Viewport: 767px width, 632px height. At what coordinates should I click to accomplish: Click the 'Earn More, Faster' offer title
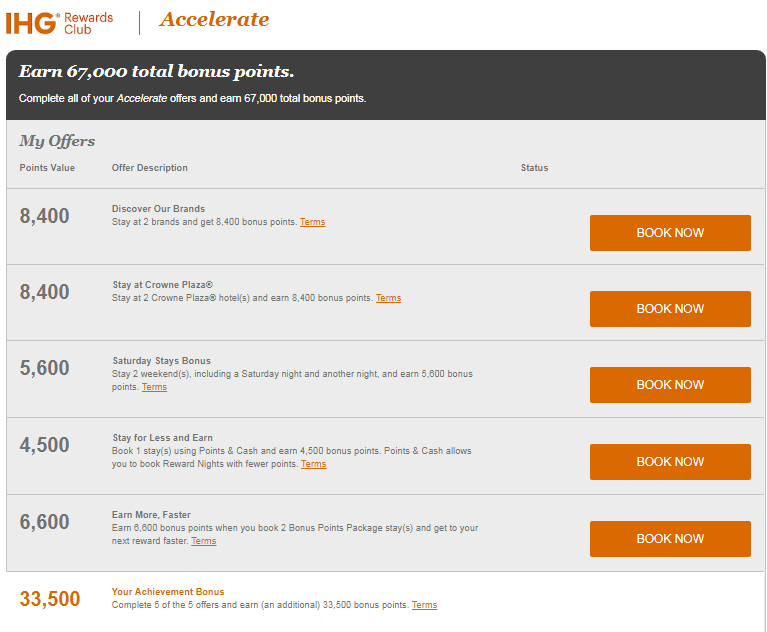[x=151, y=515]
